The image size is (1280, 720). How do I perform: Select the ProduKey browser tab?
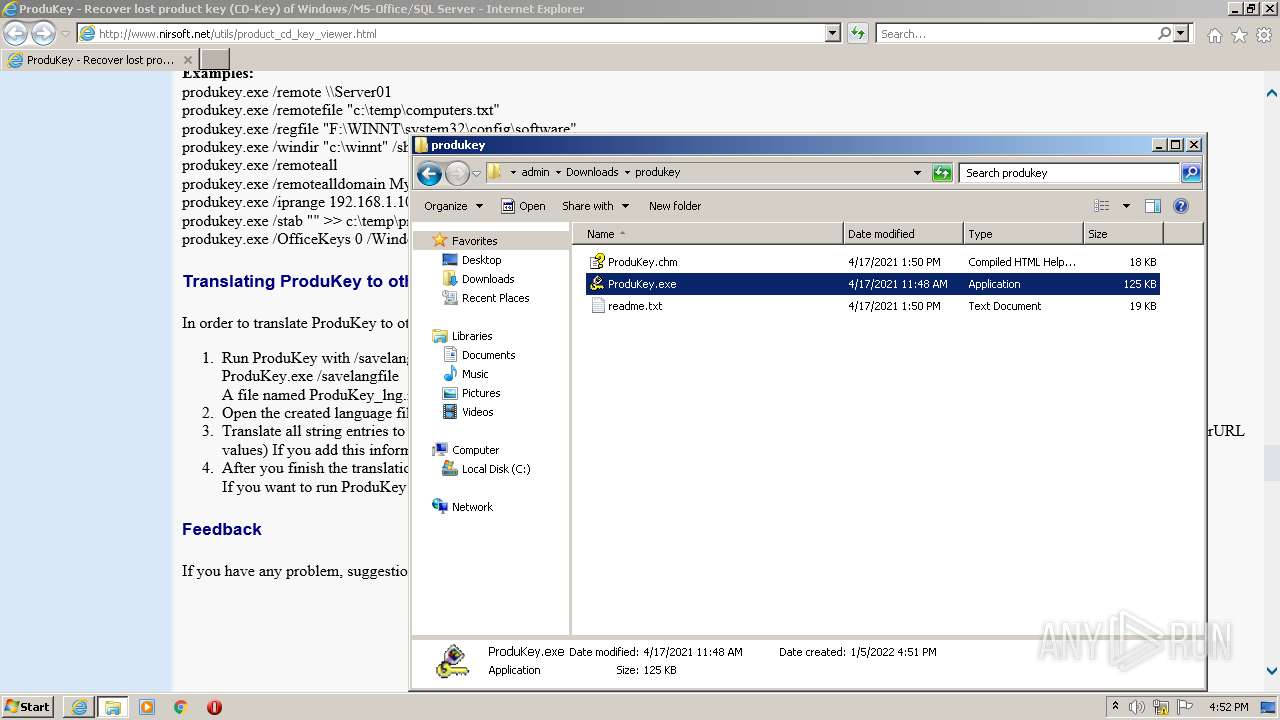point(100,60)
